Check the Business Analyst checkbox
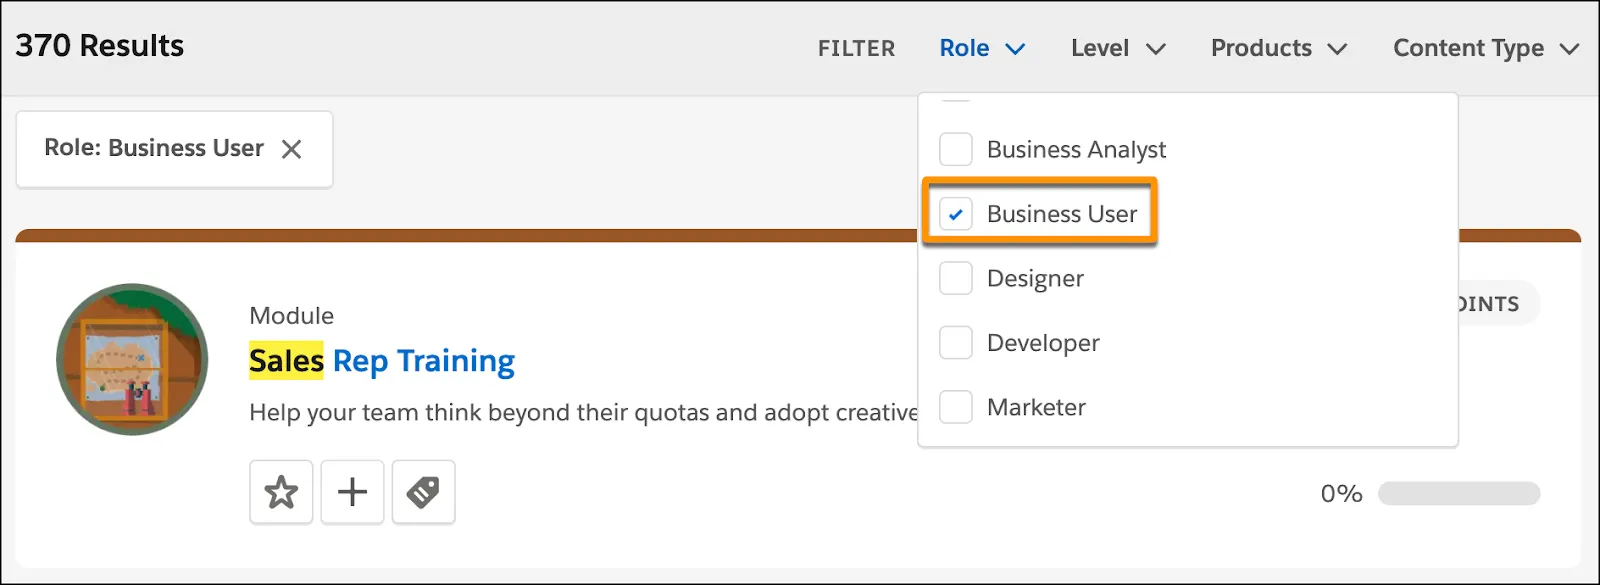The height and width of the screenshot is (585, 1600). click(956, 149)
